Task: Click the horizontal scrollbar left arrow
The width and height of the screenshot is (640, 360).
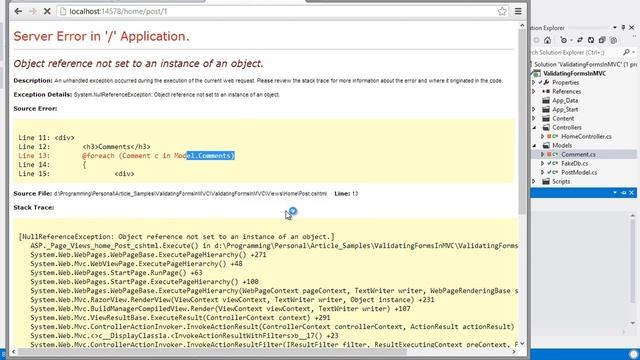Action: [13, 351]
